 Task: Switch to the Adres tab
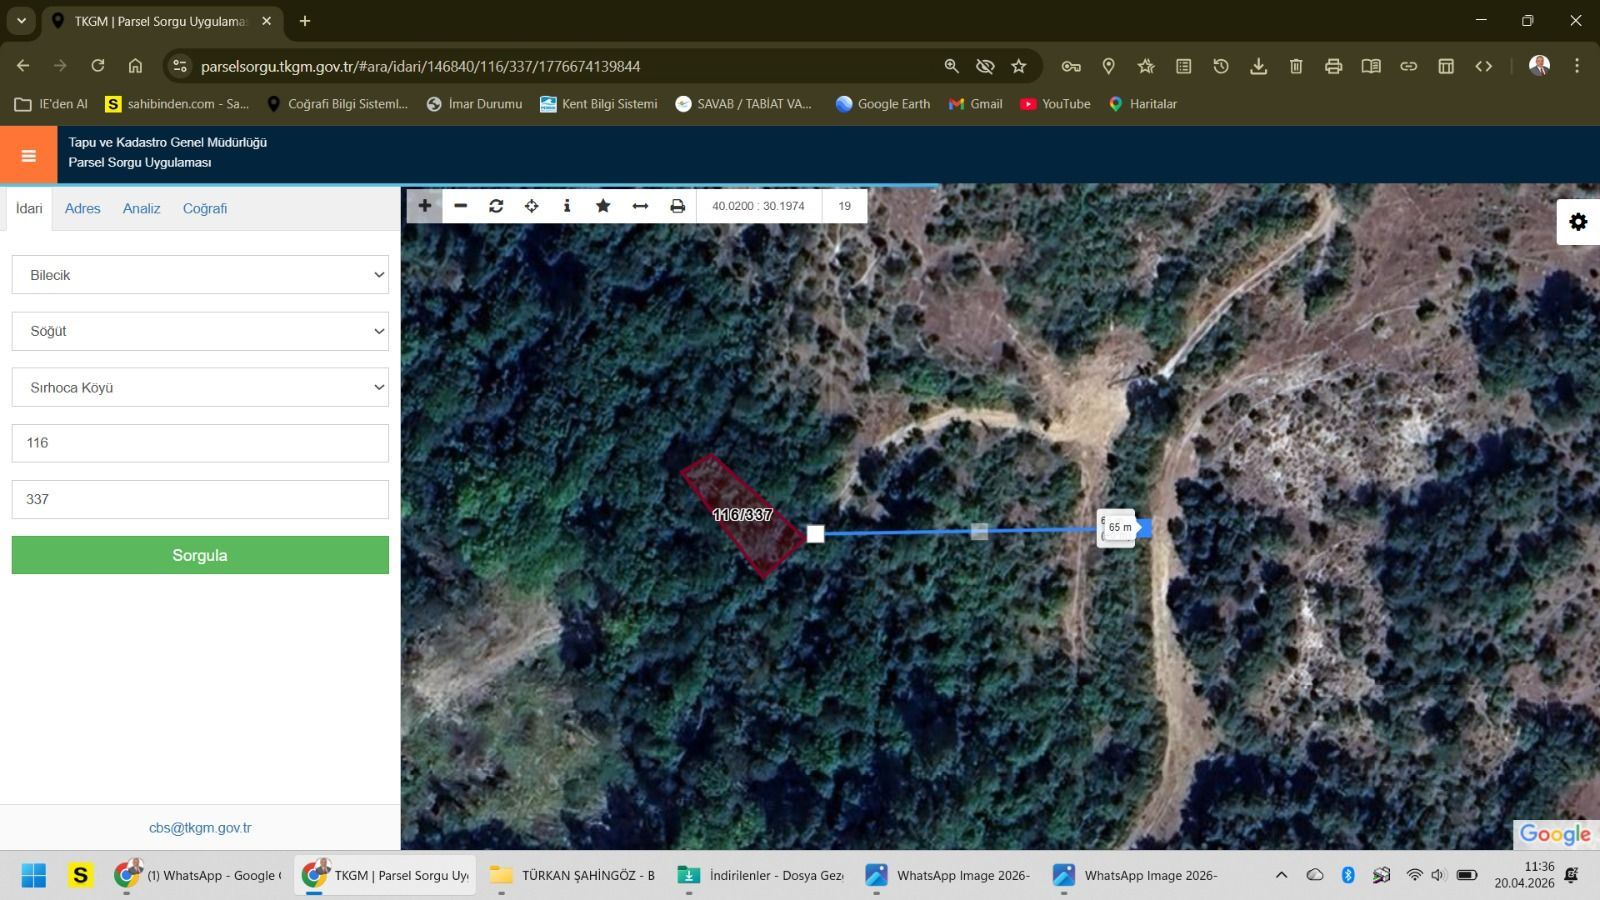pos(82,209)
